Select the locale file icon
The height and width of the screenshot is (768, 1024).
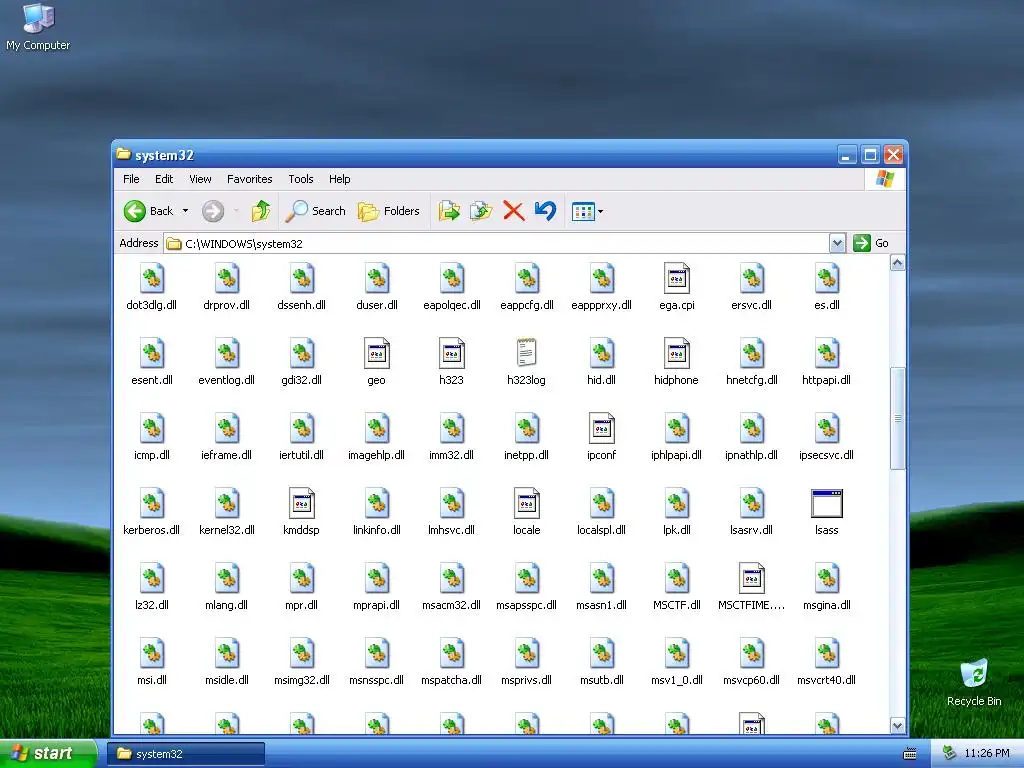pyautogui.click(x=526, y=504)
